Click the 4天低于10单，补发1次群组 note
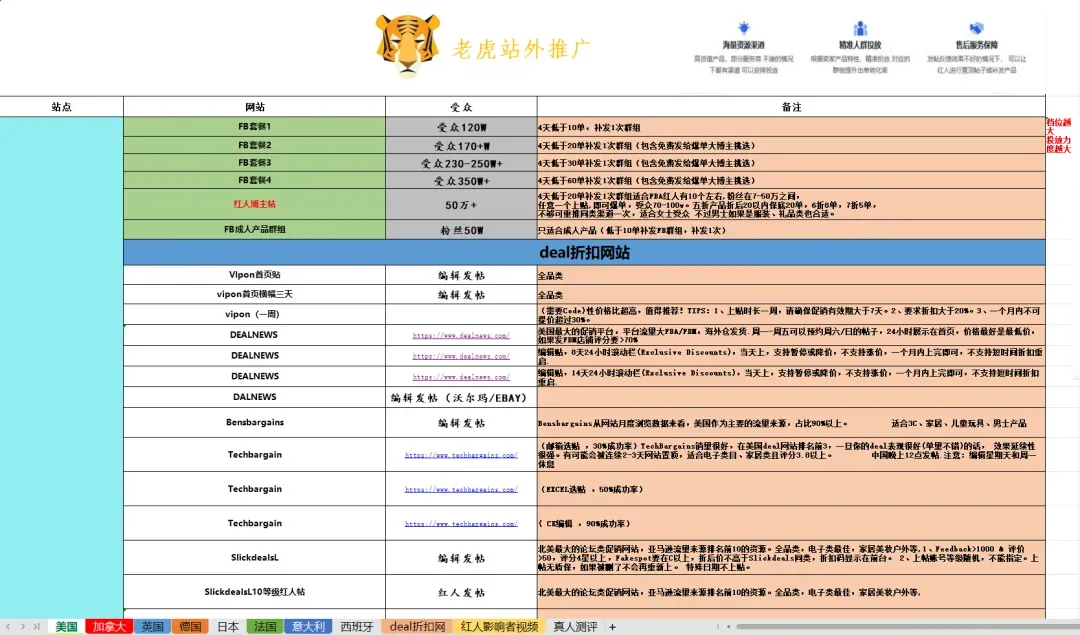Image resolution: width=1080 pixels, height=635 pixels. point(791,127)
